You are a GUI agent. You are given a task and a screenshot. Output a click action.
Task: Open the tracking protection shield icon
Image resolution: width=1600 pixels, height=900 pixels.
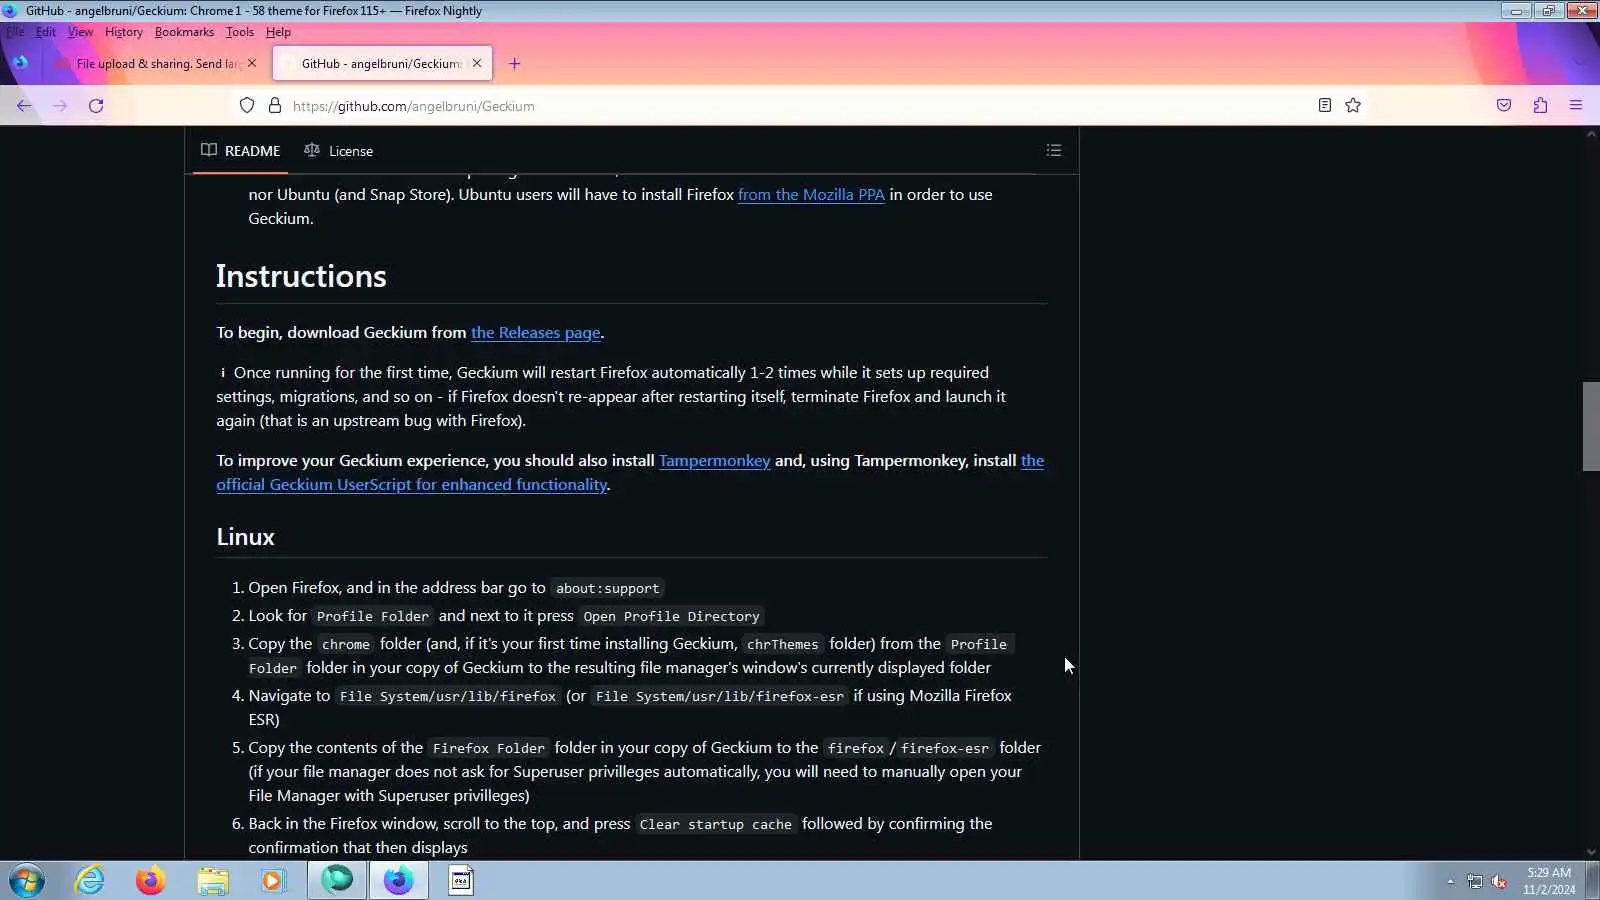click(x=247, y=106)
